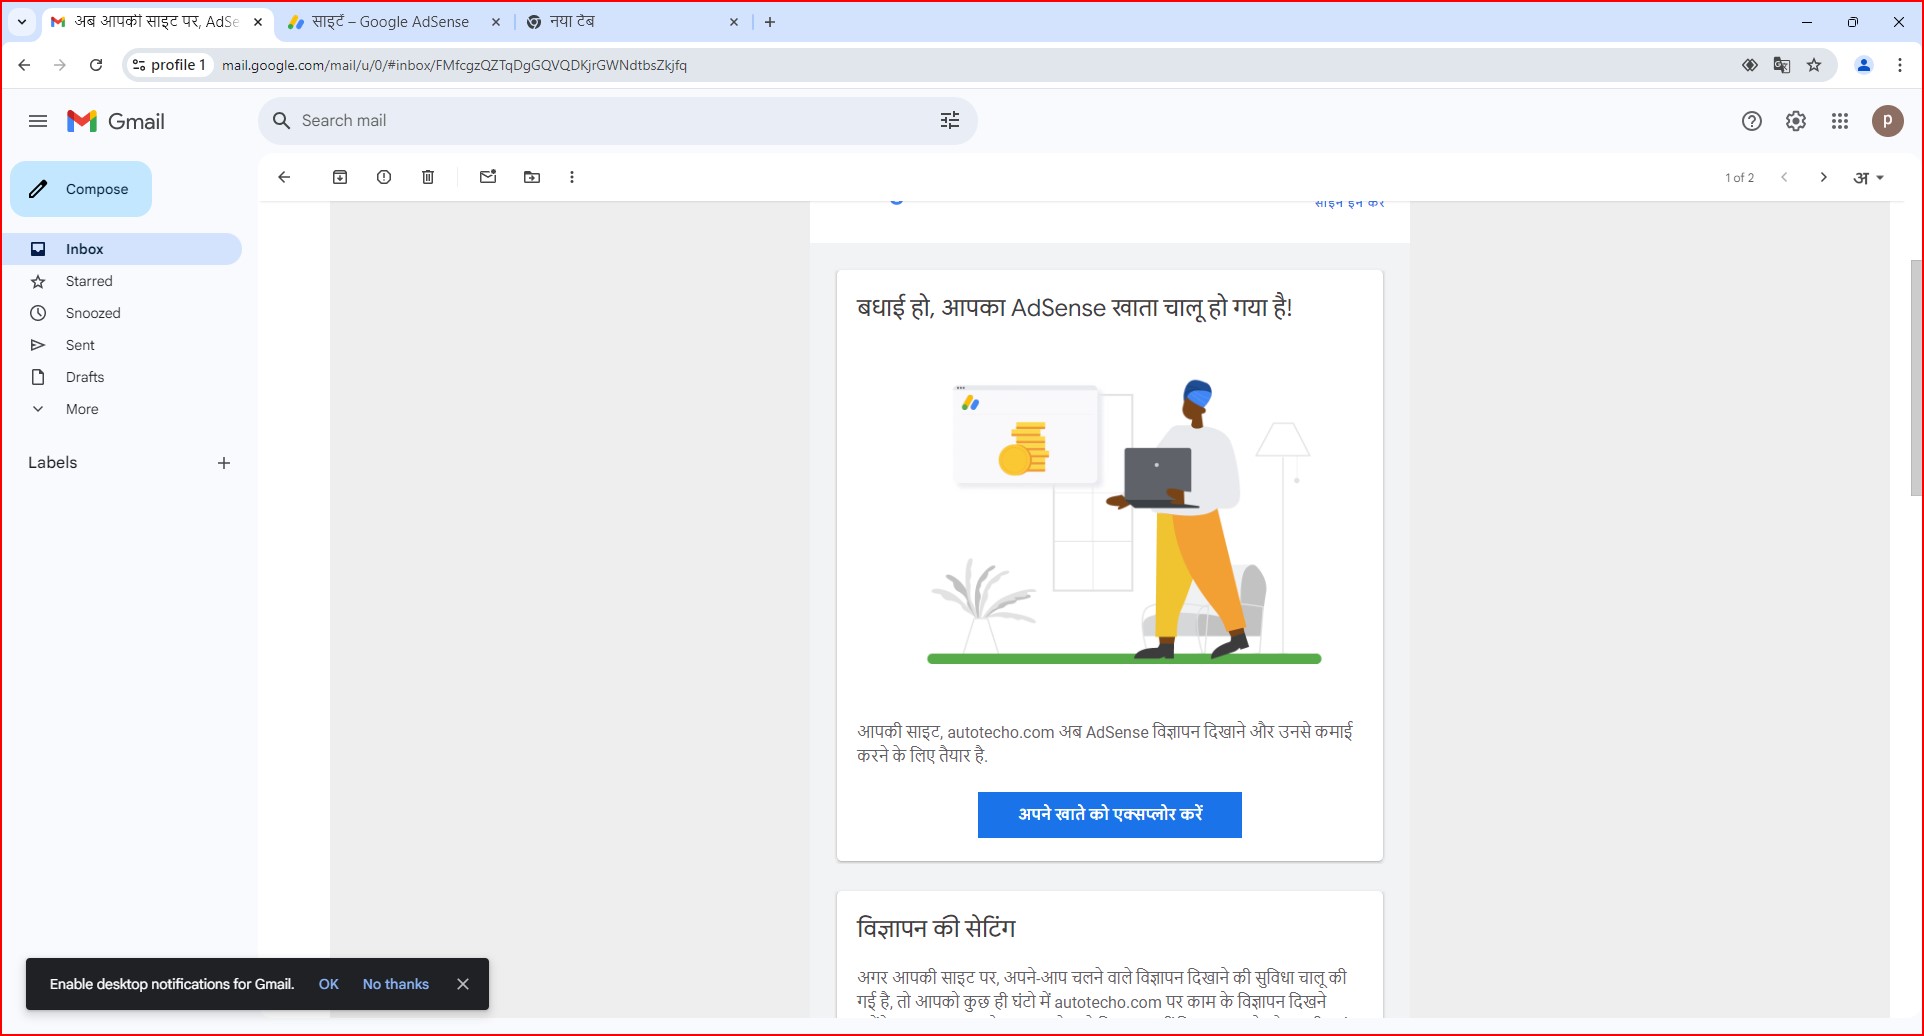Open a new browser tab
The width and height of the screenshot is (1924, 1036).
click(770, 22)
